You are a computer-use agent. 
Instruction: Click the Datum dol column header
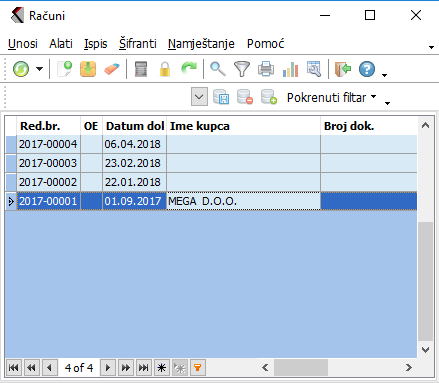coord(135,126)
